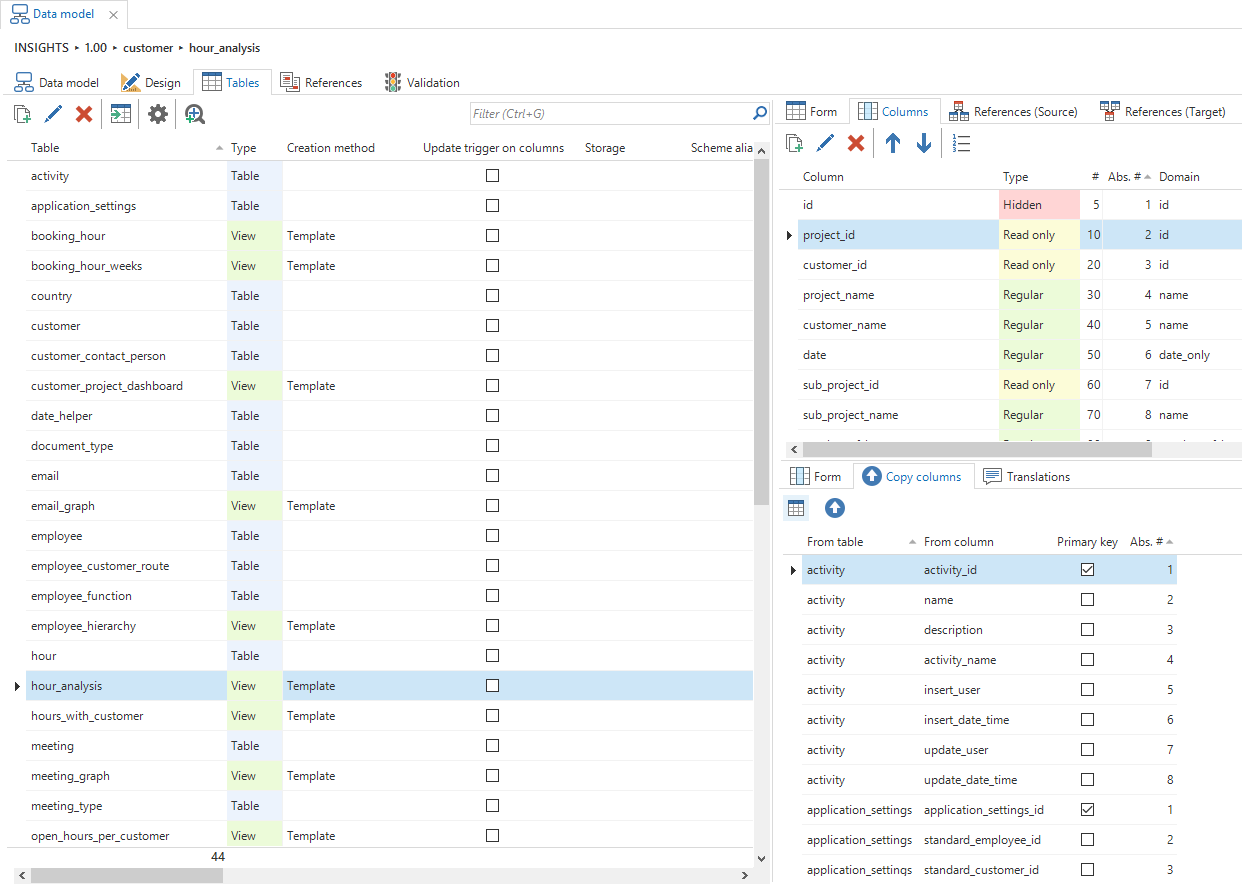1242x889 pixels.
Task: Move column down with blue down arrow
Action: point(924,144)
